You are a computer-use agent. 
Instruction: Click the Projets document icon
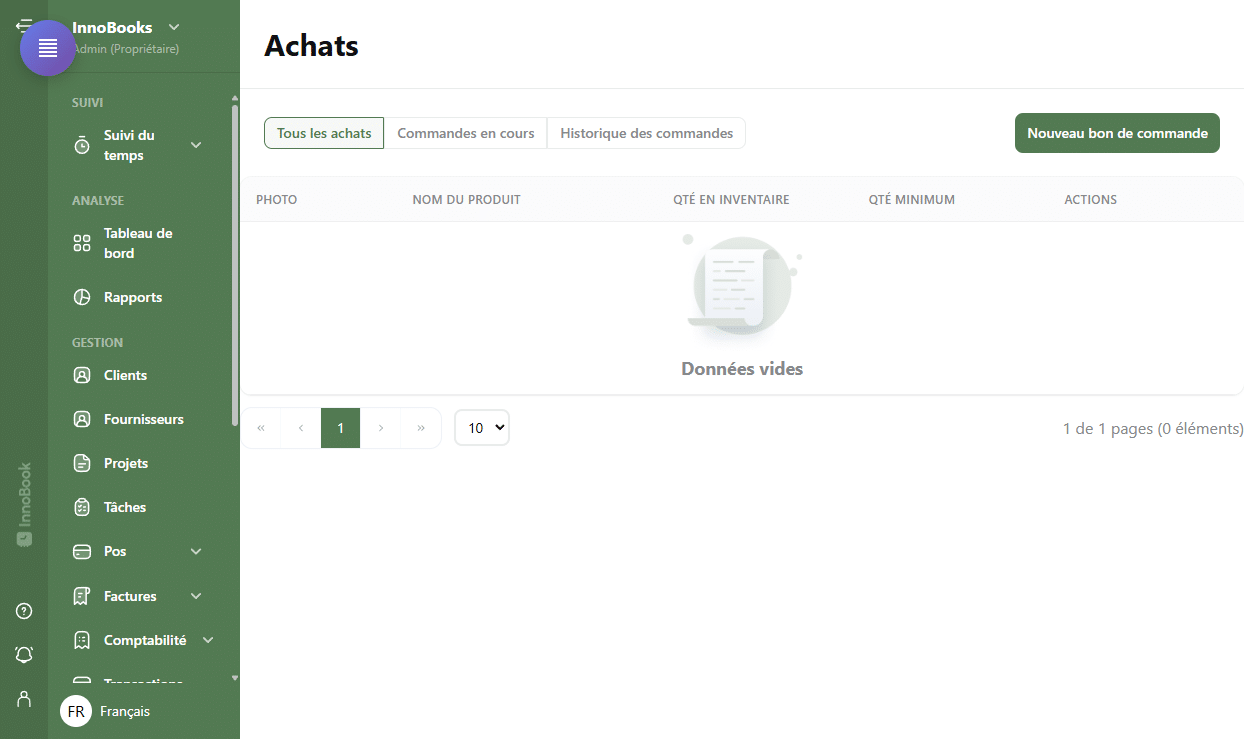[82, 463]
